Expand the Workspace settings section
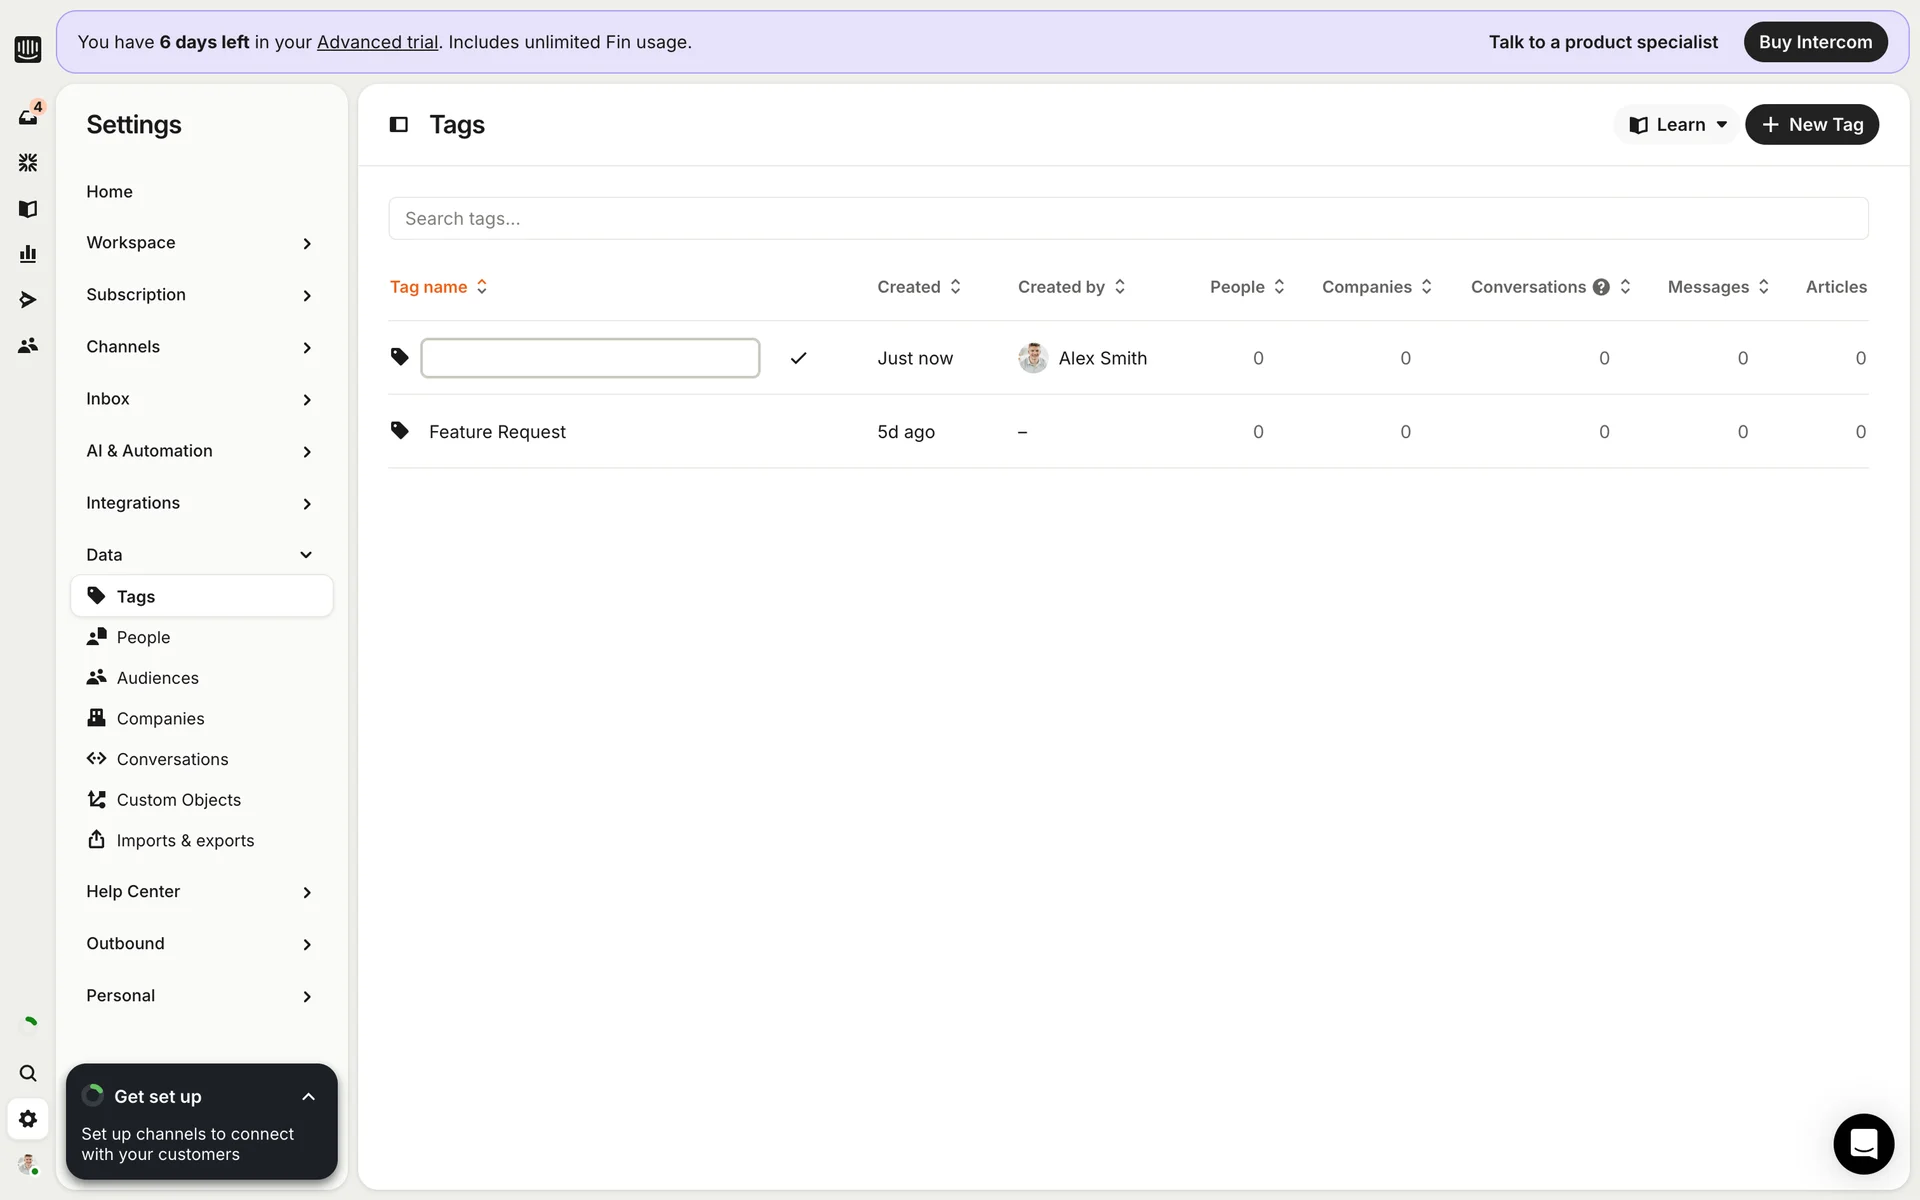The width and height of the screenshot is (1920, 1200). (199, 243)
